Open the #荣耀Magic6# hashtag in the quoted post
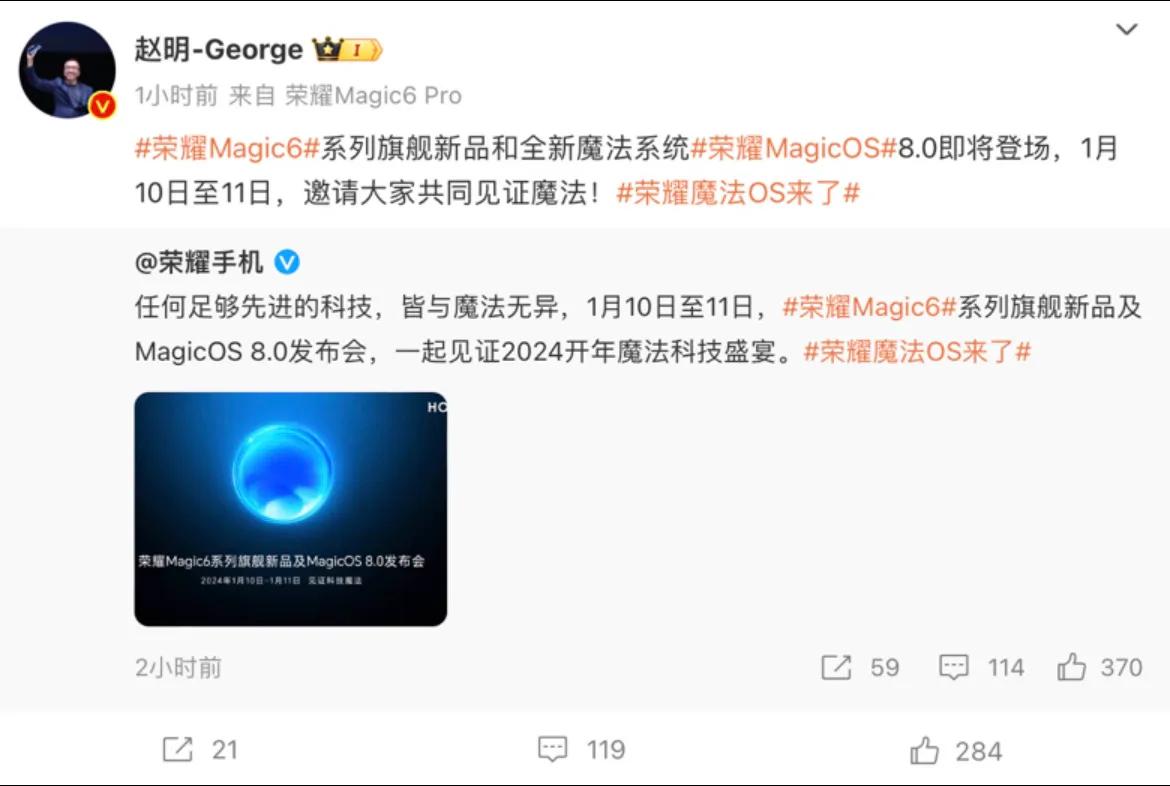 (869, 307)
